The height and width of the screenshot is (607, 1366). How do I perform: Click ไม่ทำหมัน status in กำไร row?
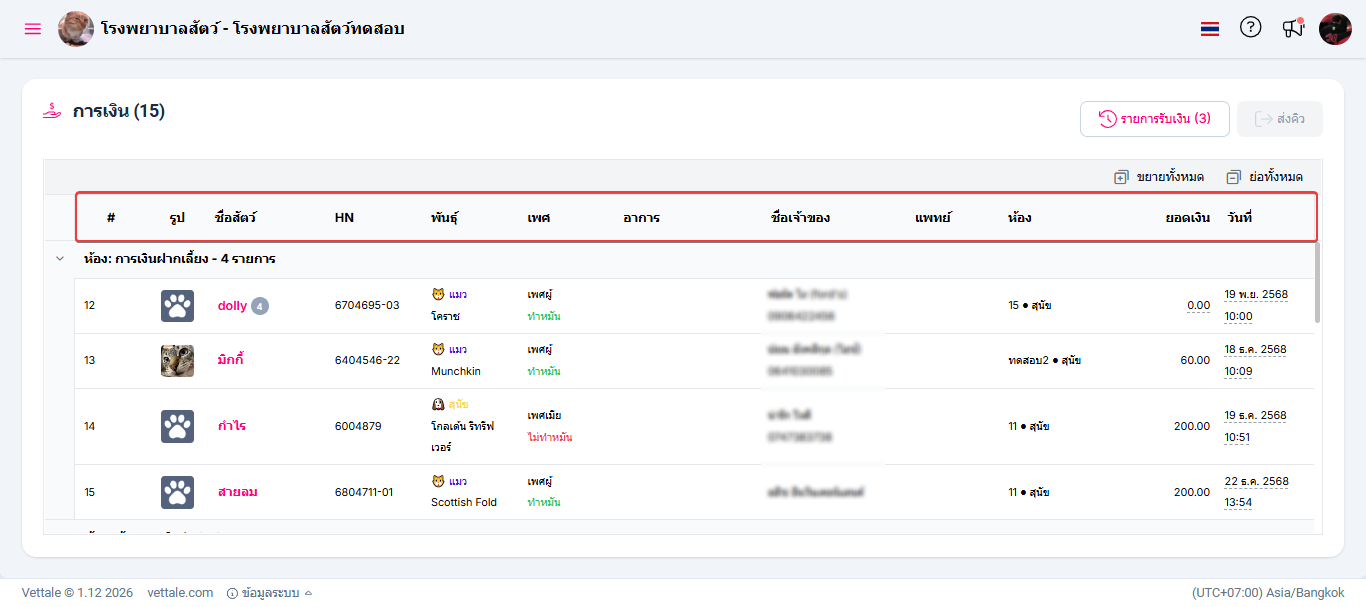550,437
